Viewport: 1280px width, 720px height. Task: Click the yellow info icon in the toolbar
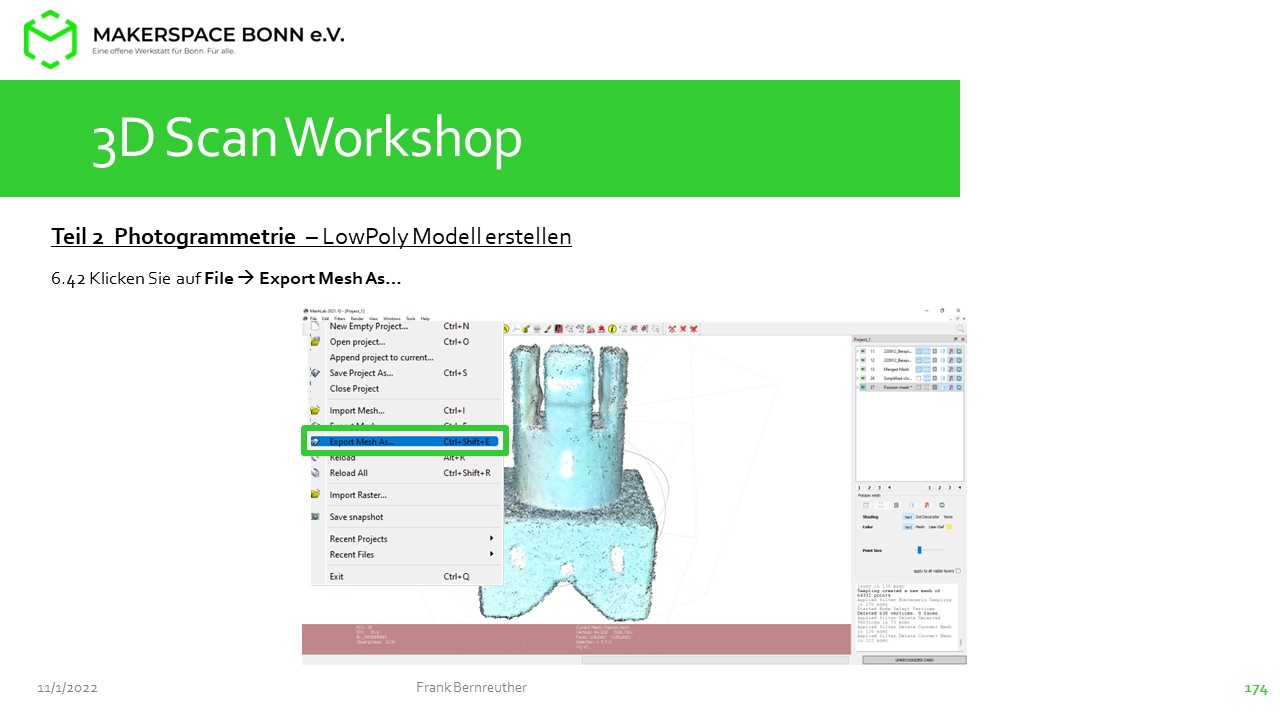pos(611,328)
